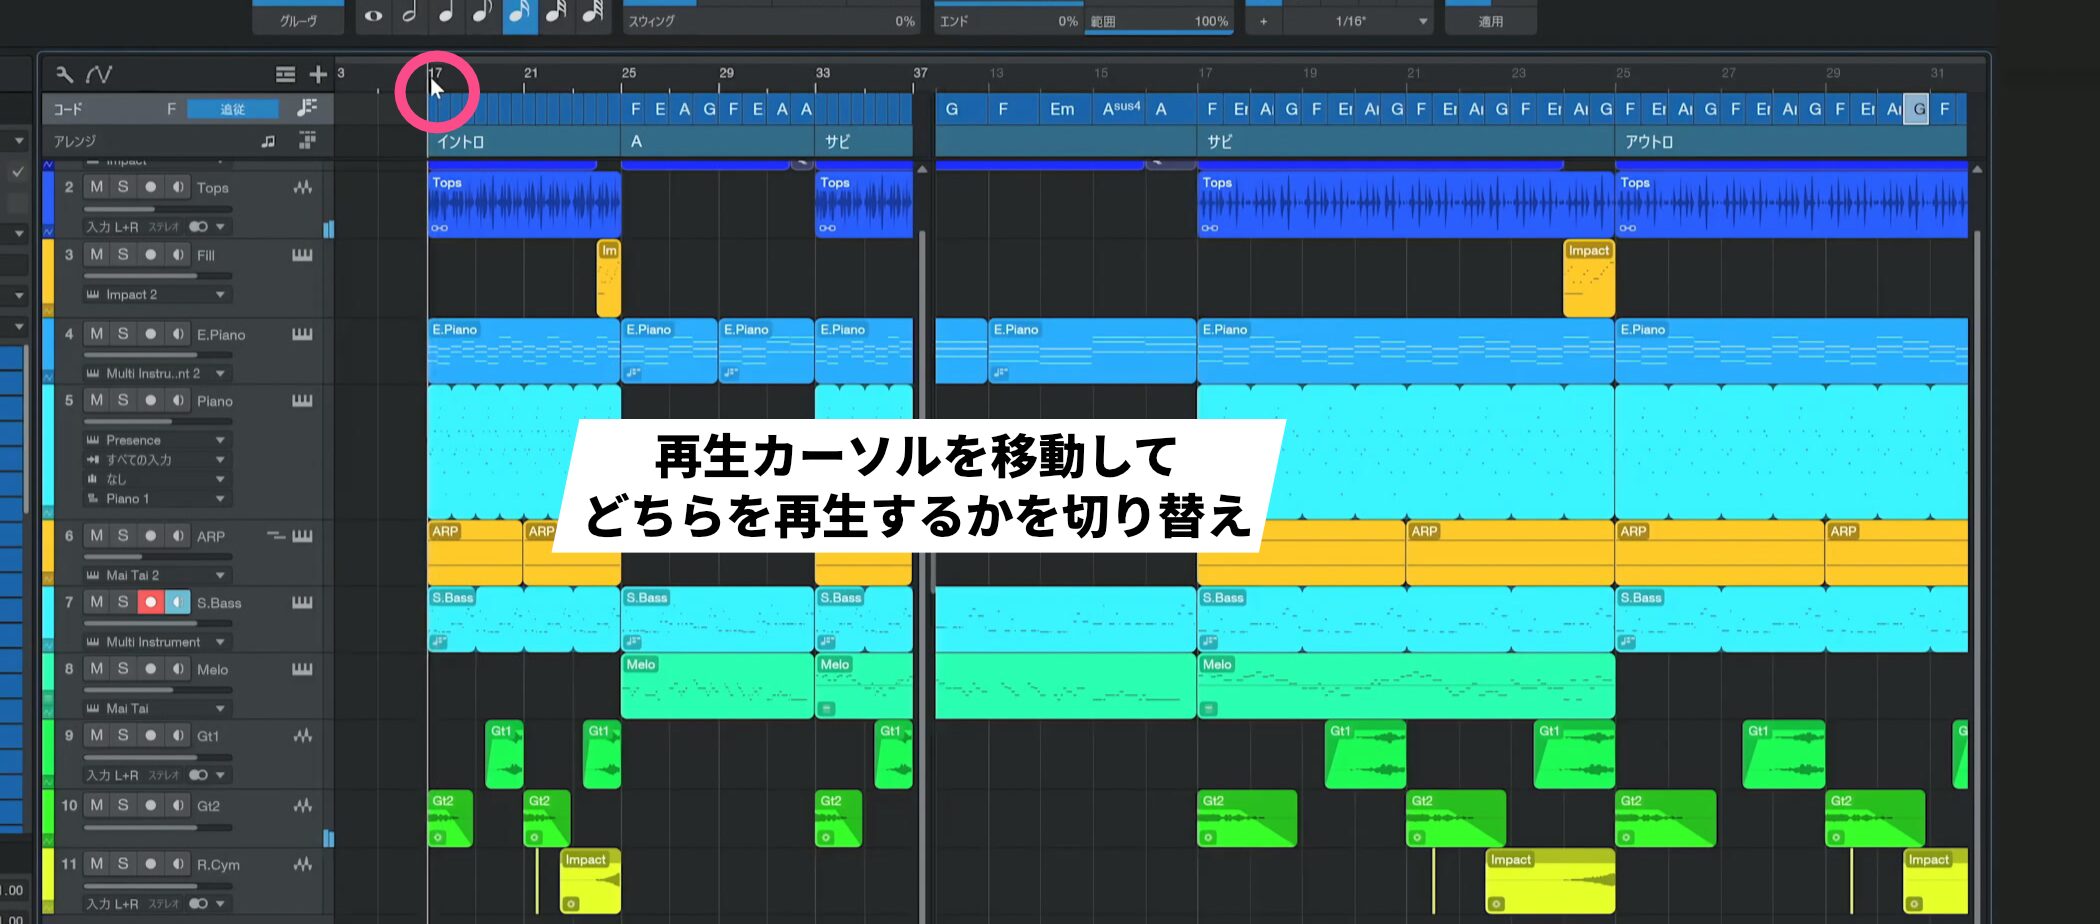Expand the 1/16 quantize grid dropdown
This screenshot has height=924, width=2100.
click(x=1423, y=21)
